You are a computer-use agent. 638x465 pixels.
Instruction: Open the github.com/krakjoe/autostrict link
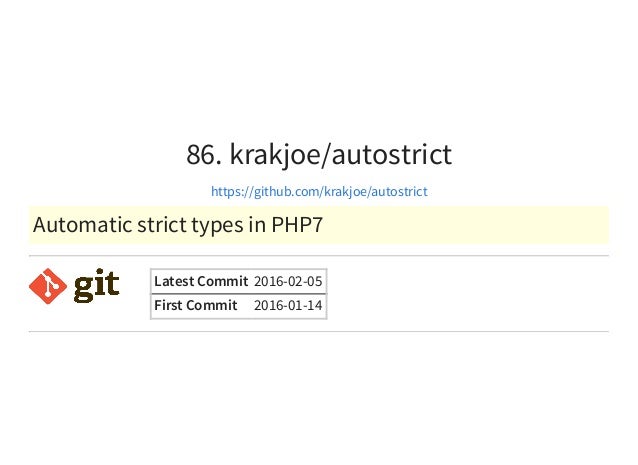tap(319, 191)
